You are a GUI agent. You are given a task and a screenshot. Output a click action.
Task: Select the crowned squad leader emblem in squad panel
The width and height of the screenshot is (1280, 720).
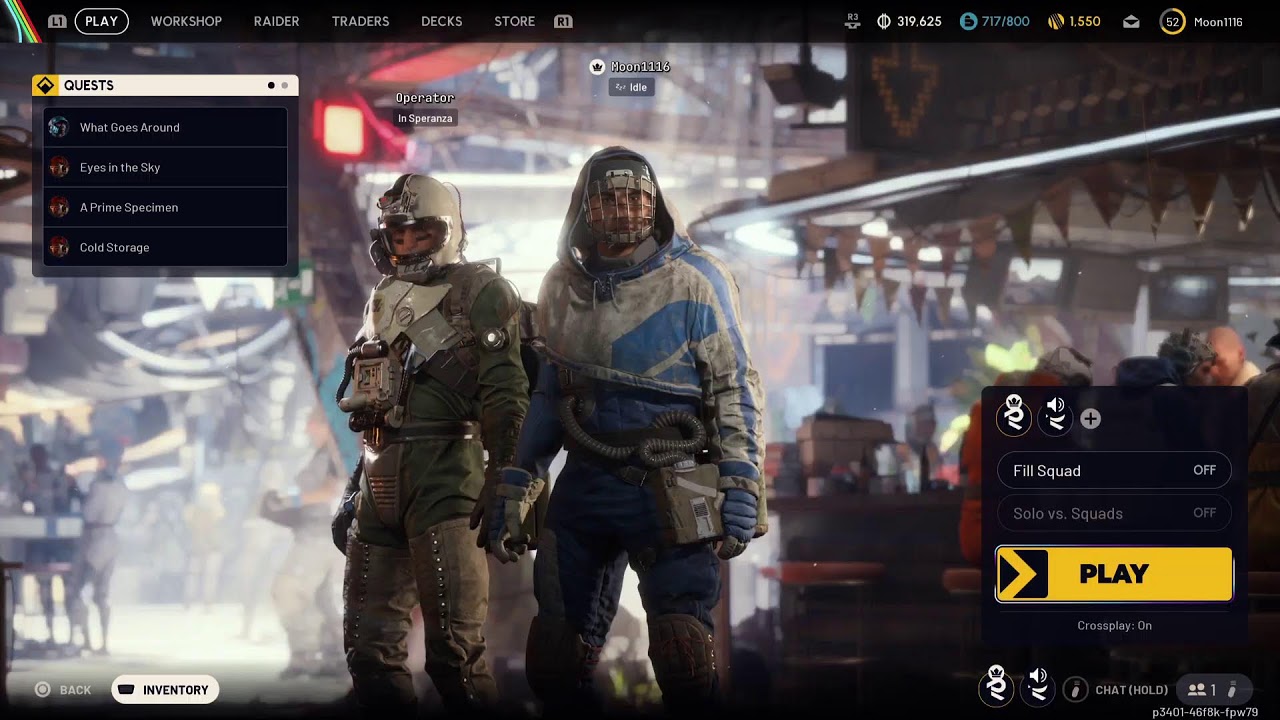click(1014, 415)
